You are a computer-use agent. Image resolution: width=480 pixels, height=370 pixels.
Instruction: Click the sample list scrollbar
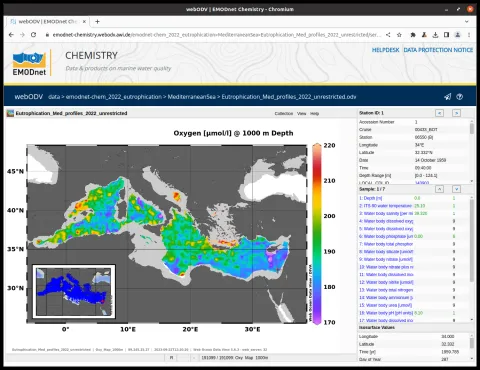(472, 240)
